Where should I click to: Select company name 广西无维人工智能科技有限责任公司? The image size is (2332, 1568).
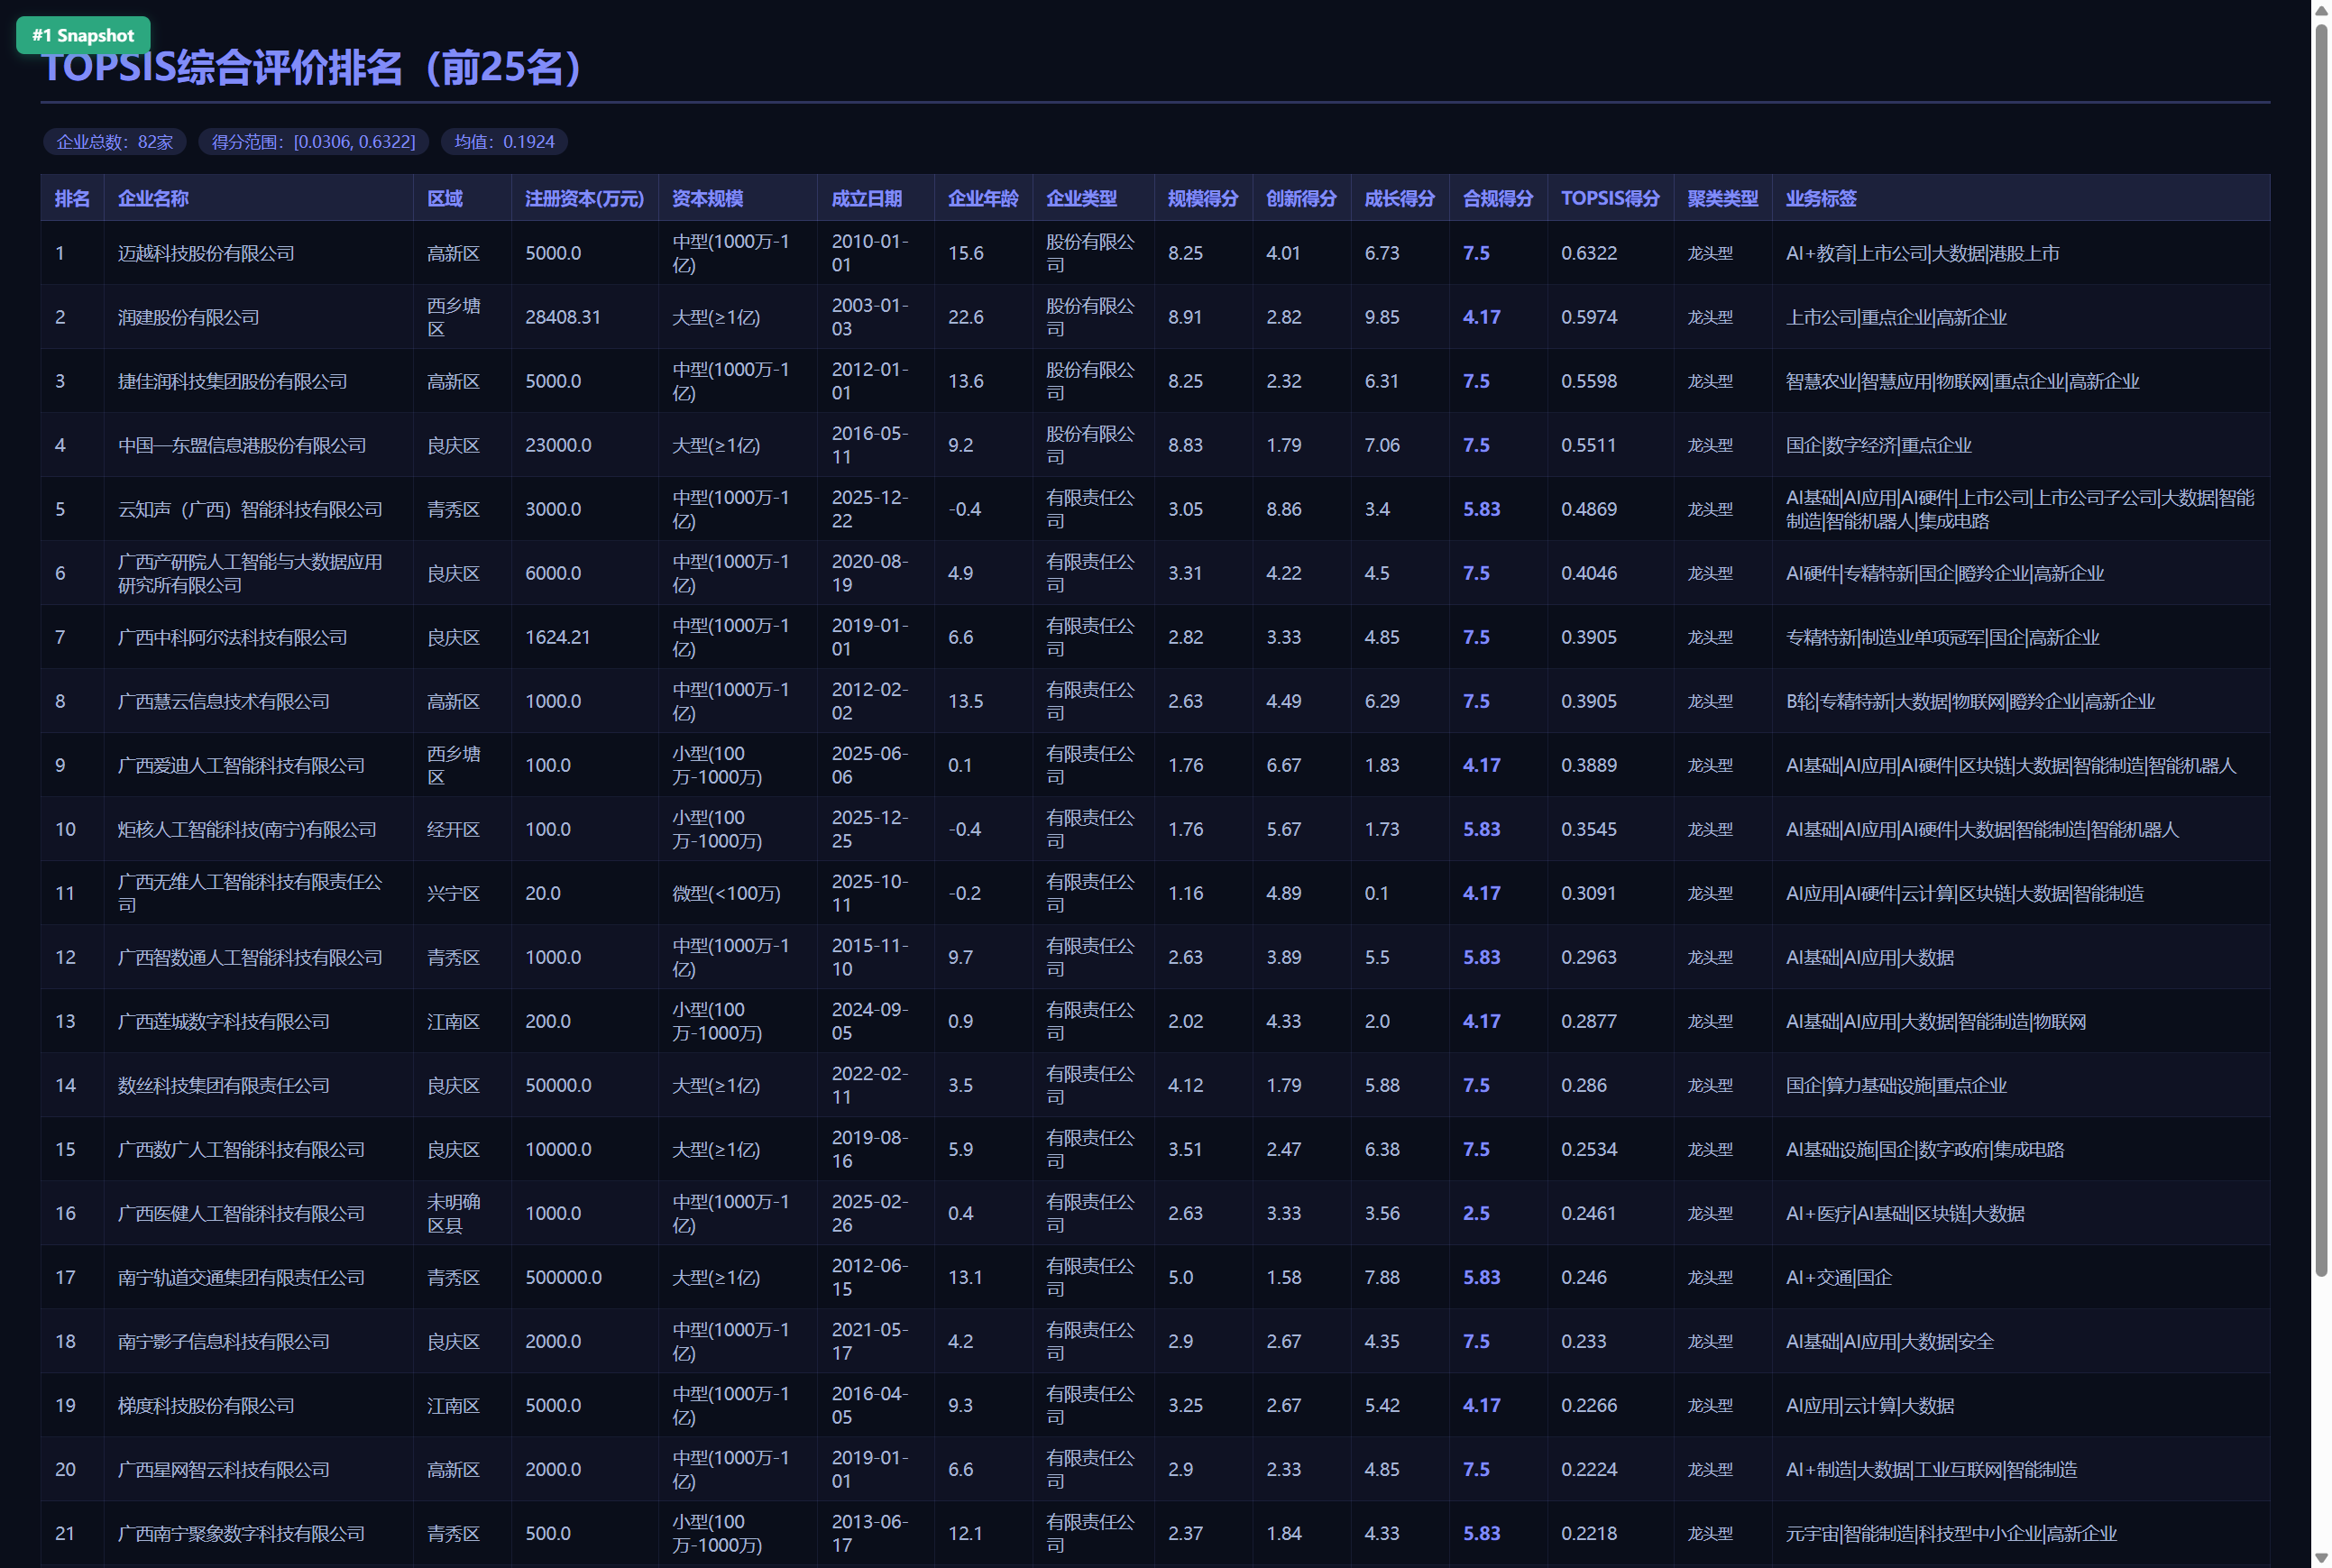click(x=250, y=893)
